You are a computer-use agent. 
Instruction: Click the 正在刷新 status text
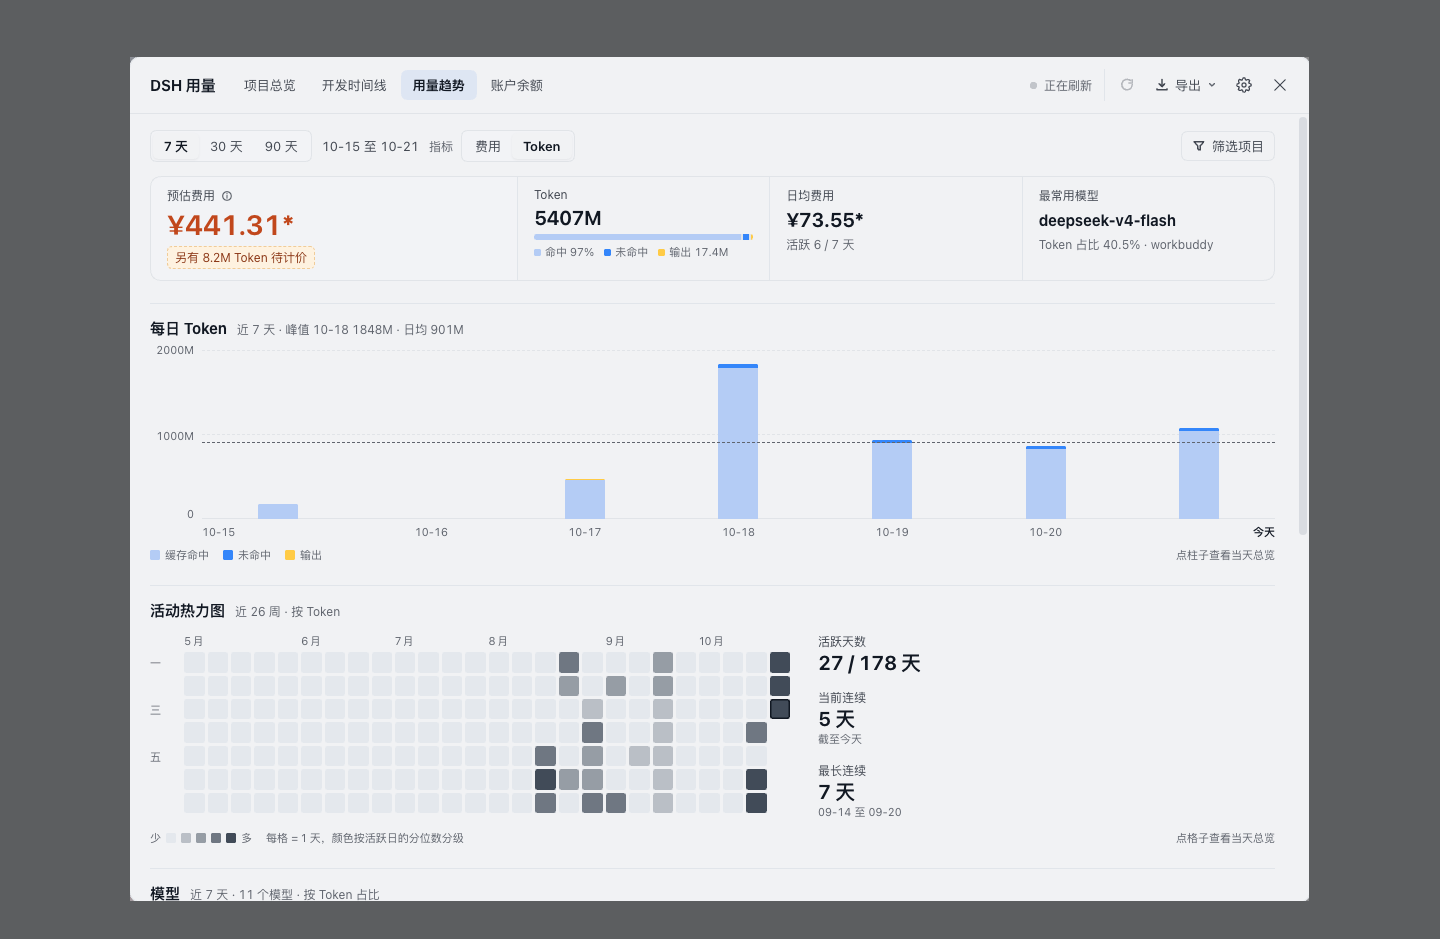click(x=1068, y=86)
